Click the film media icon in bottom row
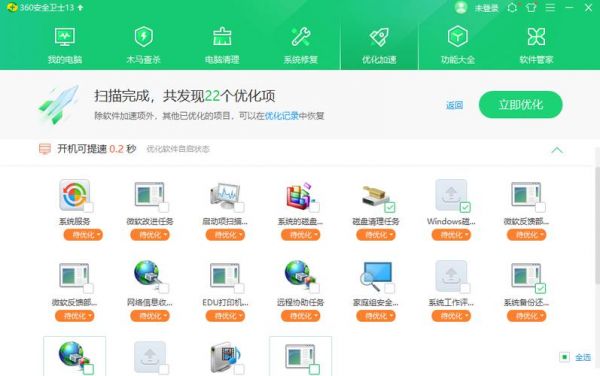The height and width of the screenshot is (376, 600). tap(225, 357)
